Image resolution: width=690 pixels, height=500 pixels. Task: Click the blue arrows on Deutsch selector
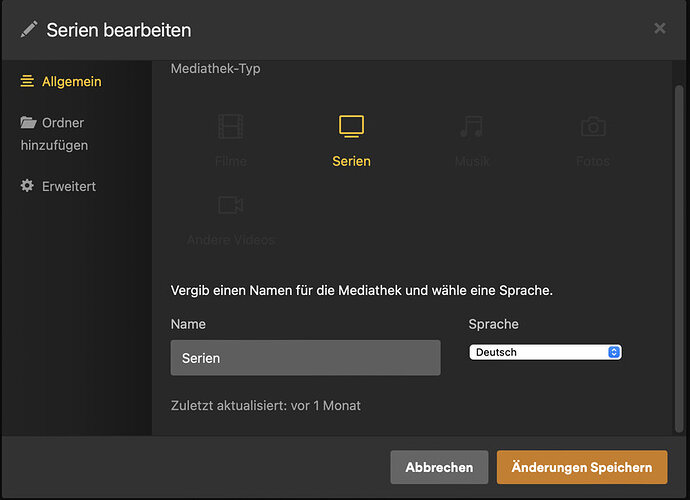[x=614, y=352]
